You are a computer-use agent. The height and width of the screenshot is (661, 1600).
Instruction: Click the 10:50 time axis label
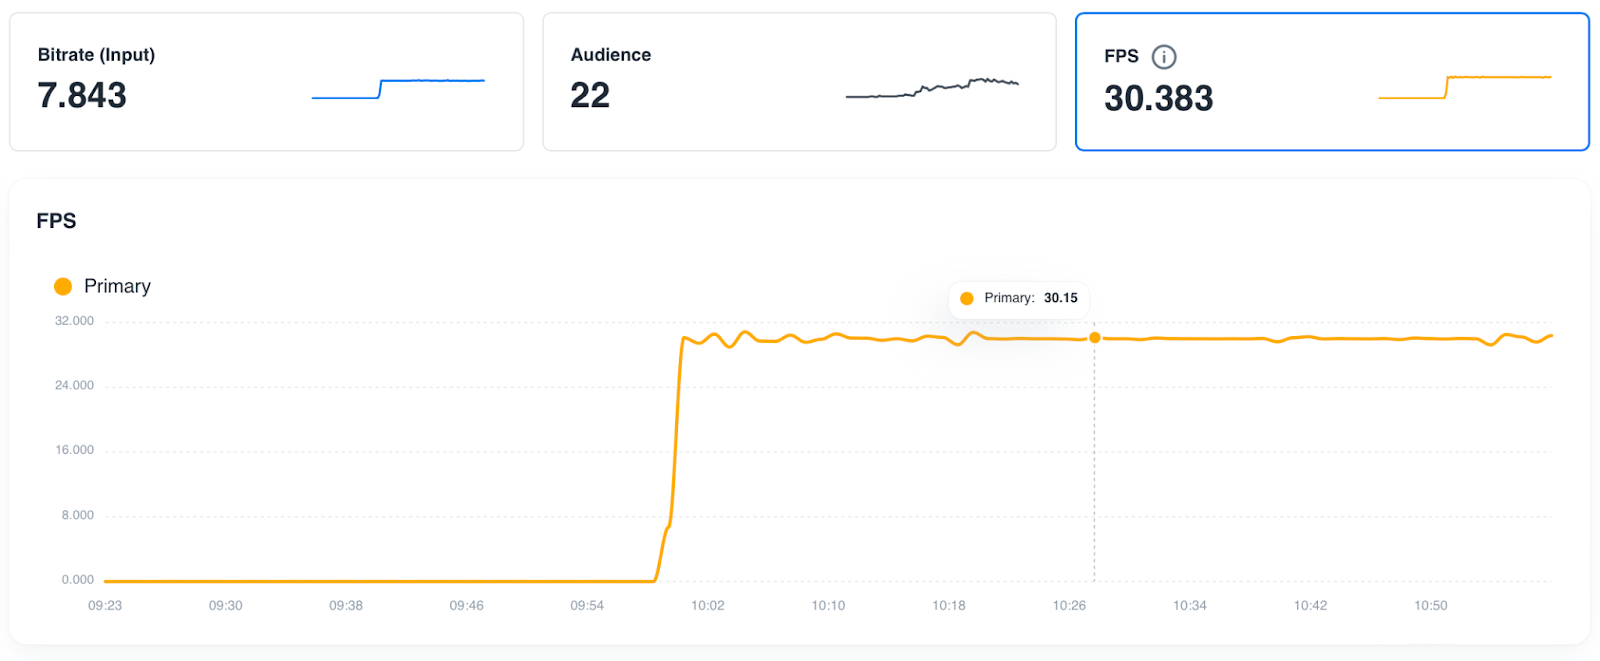coord(1431,606)
